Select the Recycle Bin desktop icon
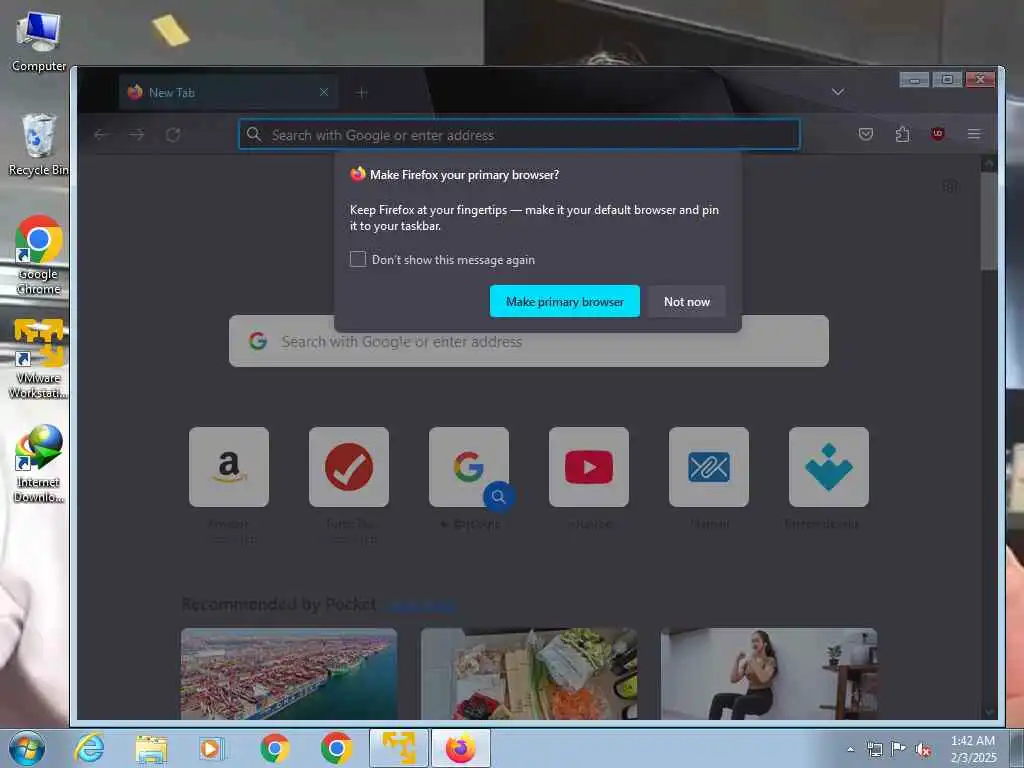Viewport: 1024px width, 768px height. pyautogui.click(x=39, y=144)
